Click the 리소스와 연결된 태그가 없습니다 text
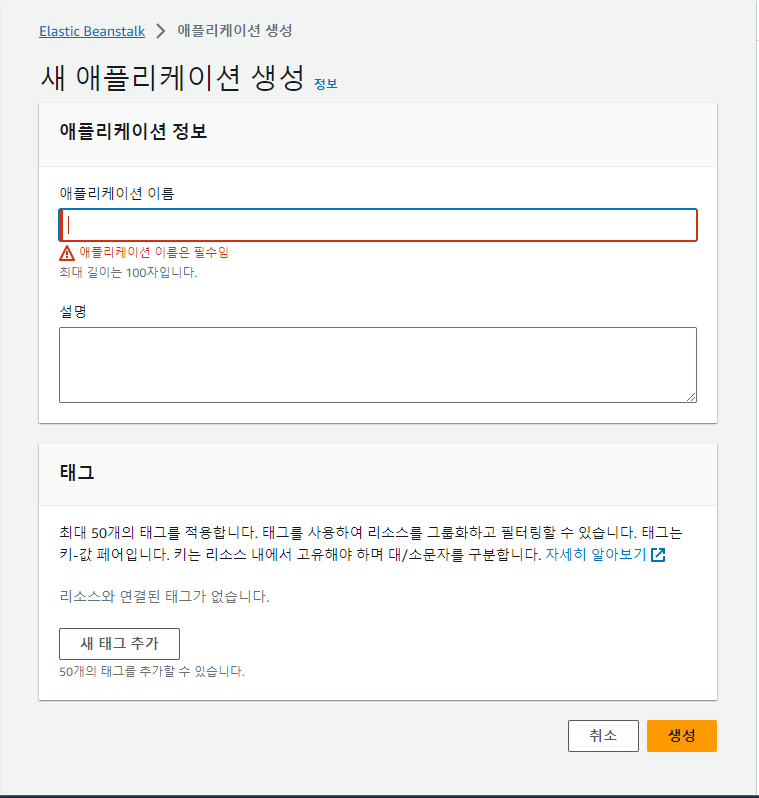The height and width of the screenshot is (798, 759). tap(164, 596)
